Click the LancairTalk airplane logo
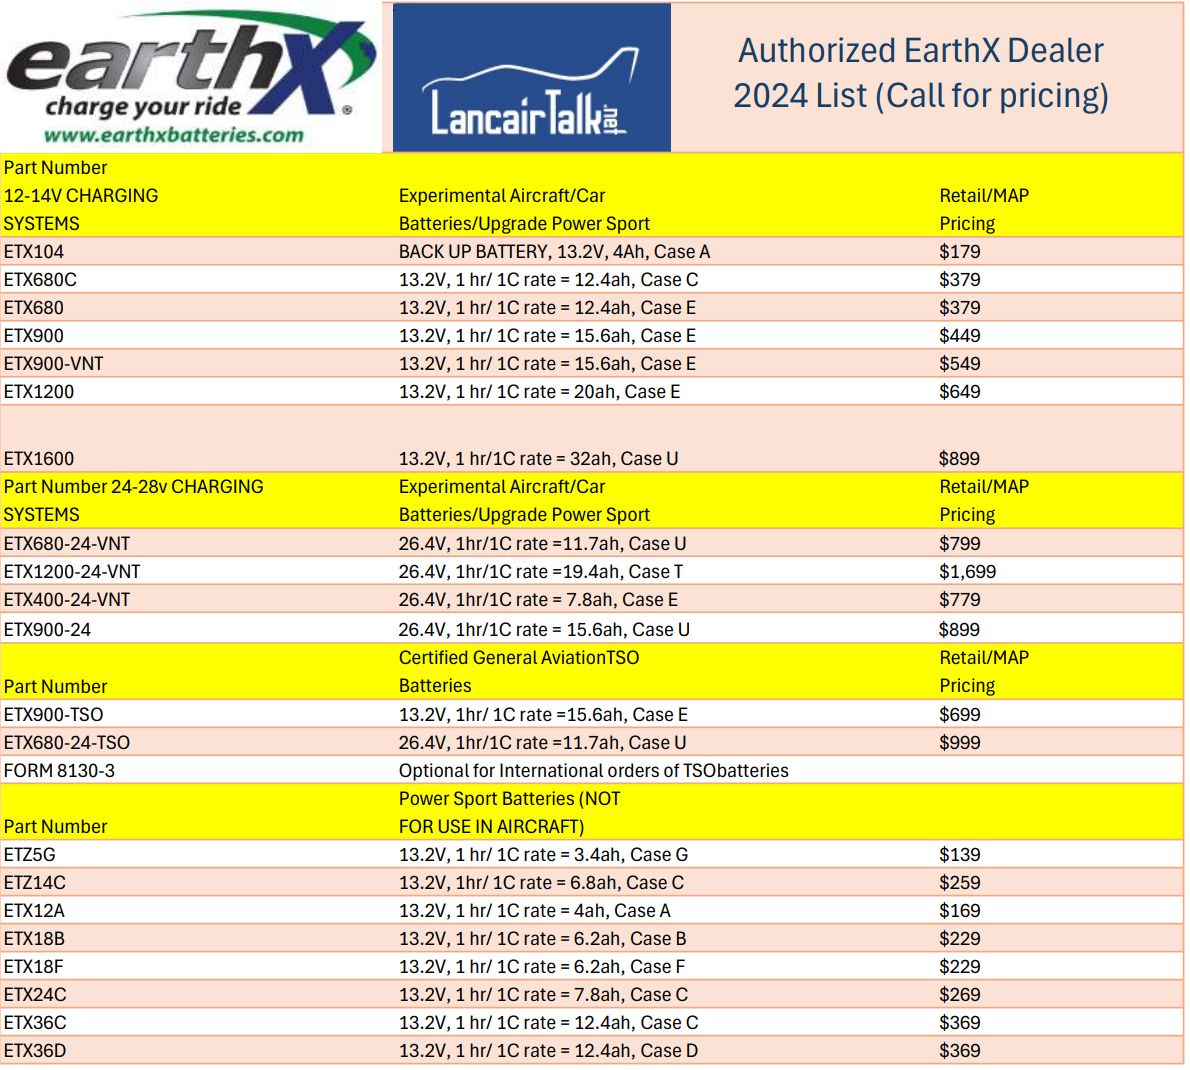The width and height of the screenshot is (1190, 1070). (x=531, y=78)
